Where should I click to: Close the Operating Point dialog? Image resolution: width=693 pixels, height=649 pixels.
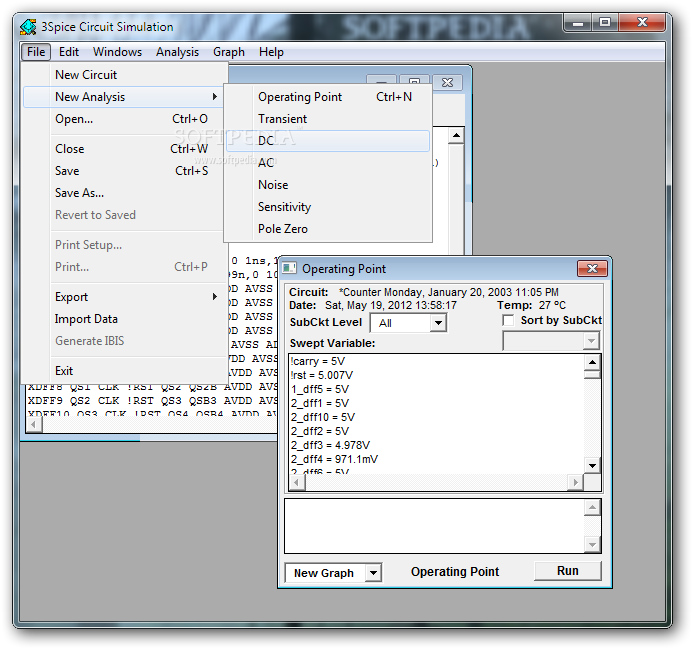[x=592, y=268]
